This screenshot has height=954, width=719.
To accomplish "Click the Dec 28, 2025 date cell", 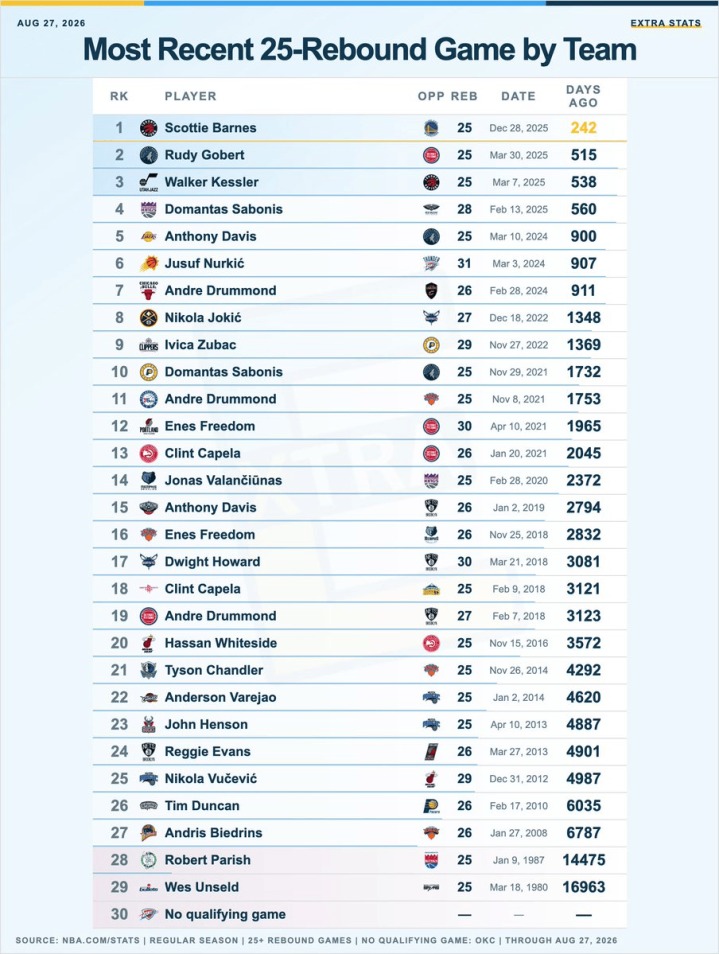I will [x=518, y=128].
